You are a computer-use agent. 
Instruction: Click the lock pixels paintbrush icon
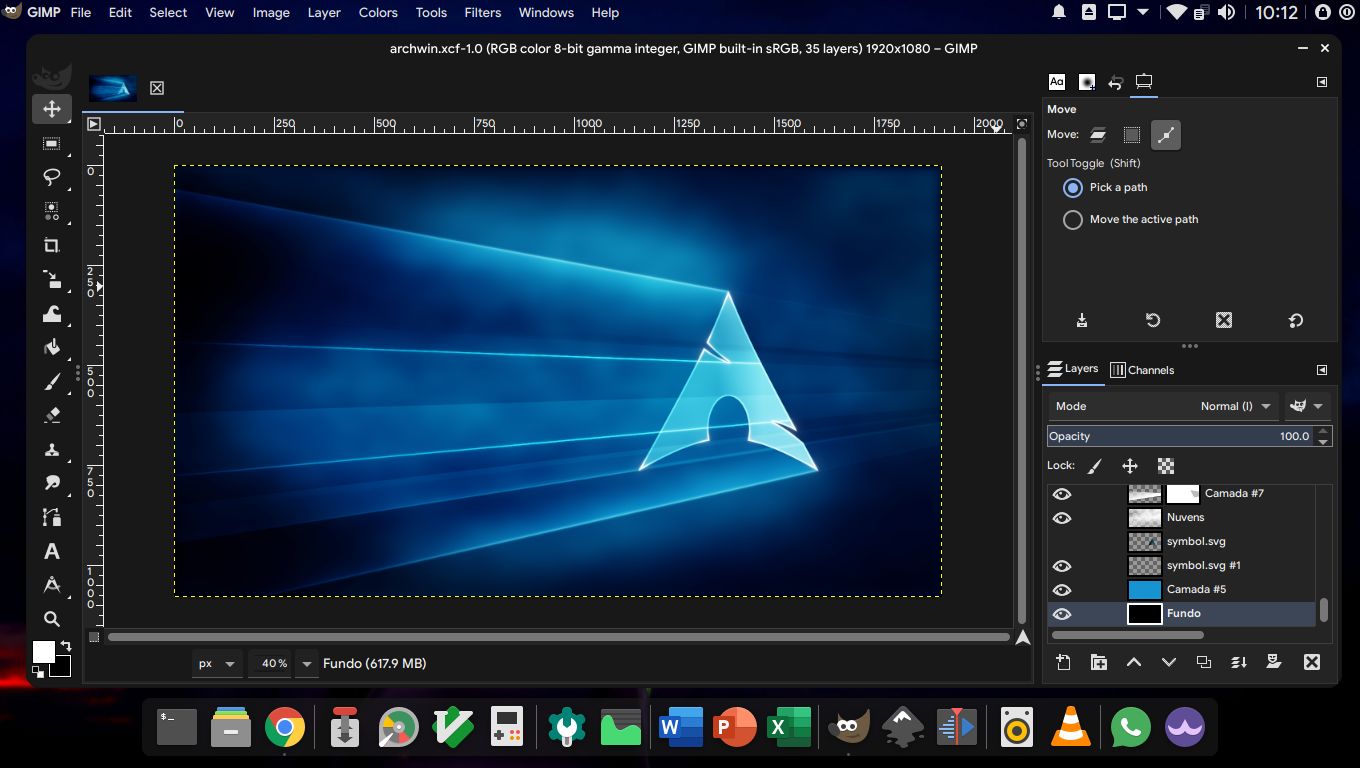(x=1095, y=466)
